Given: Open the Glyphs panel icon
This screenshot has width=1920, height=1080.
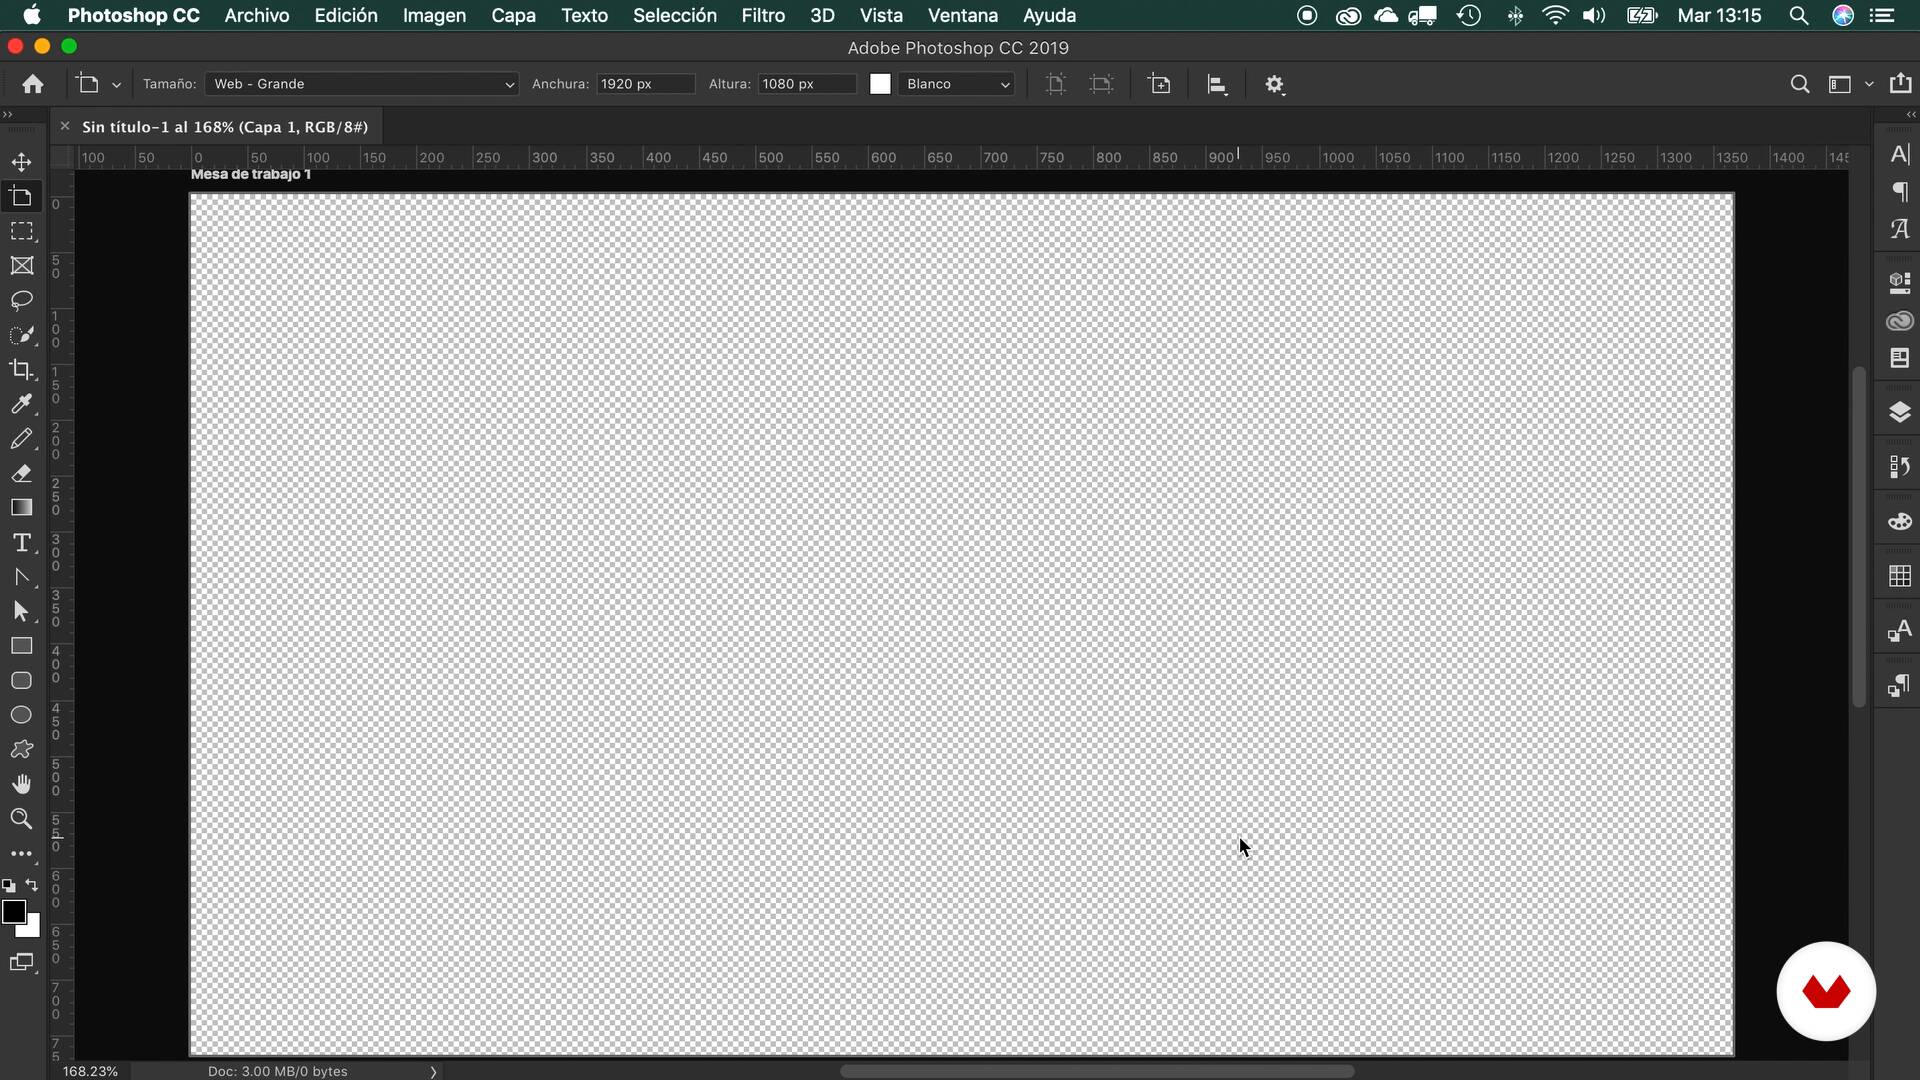Looking at the screenshot, I should (x=1900, y=229).
